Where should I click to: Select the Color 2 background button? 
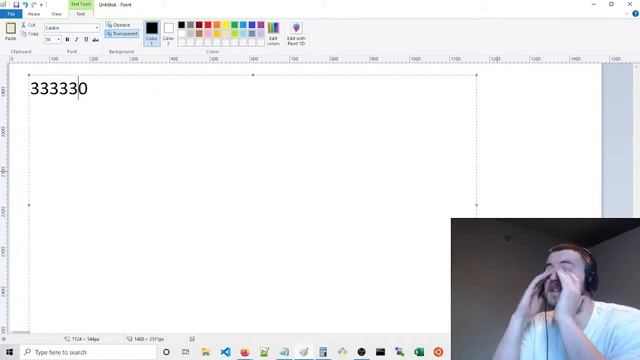(169, 33)
